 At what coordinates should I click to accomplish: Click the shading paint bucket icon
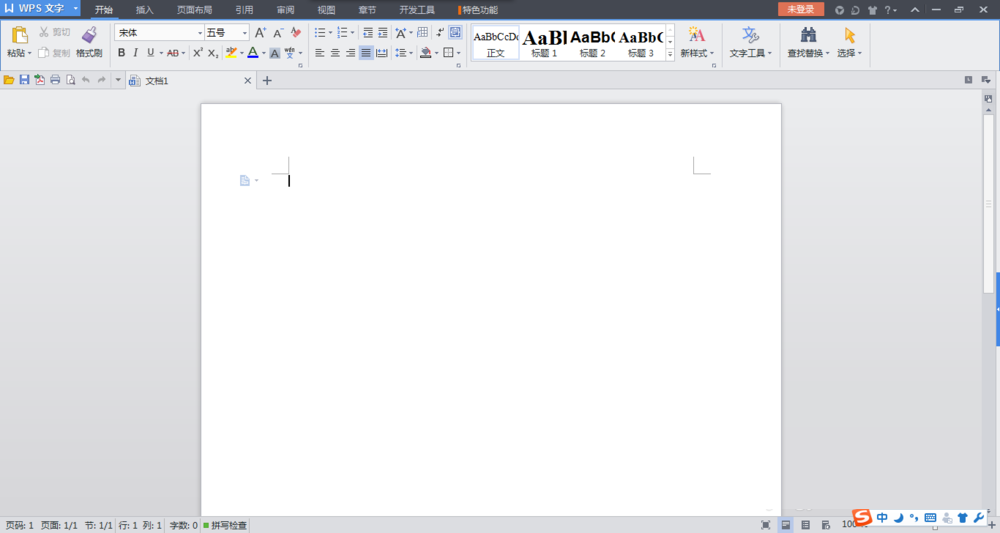click(x=425, y=53)
